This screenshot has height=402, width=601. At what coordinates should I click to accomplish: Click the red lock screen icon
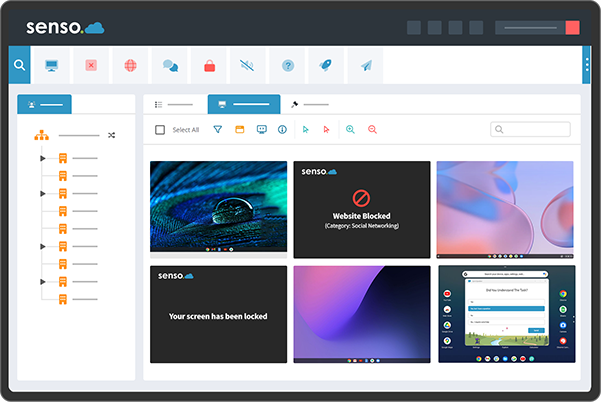tap(209, 66)
